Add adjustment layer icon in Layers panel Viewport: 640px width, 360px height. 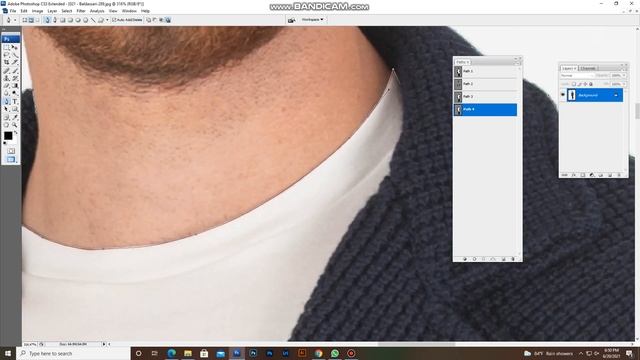pos(592,175)
